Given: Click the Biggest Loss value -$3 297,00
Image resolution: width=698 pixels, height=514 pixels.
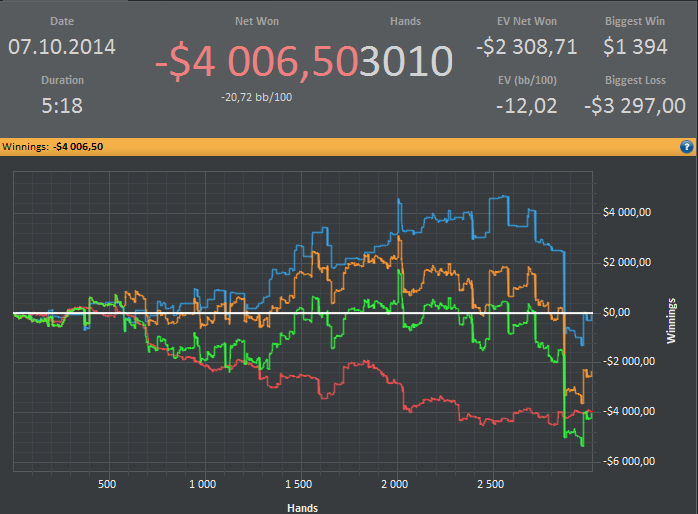Looking at the screenshot, I should click(635, 106).
